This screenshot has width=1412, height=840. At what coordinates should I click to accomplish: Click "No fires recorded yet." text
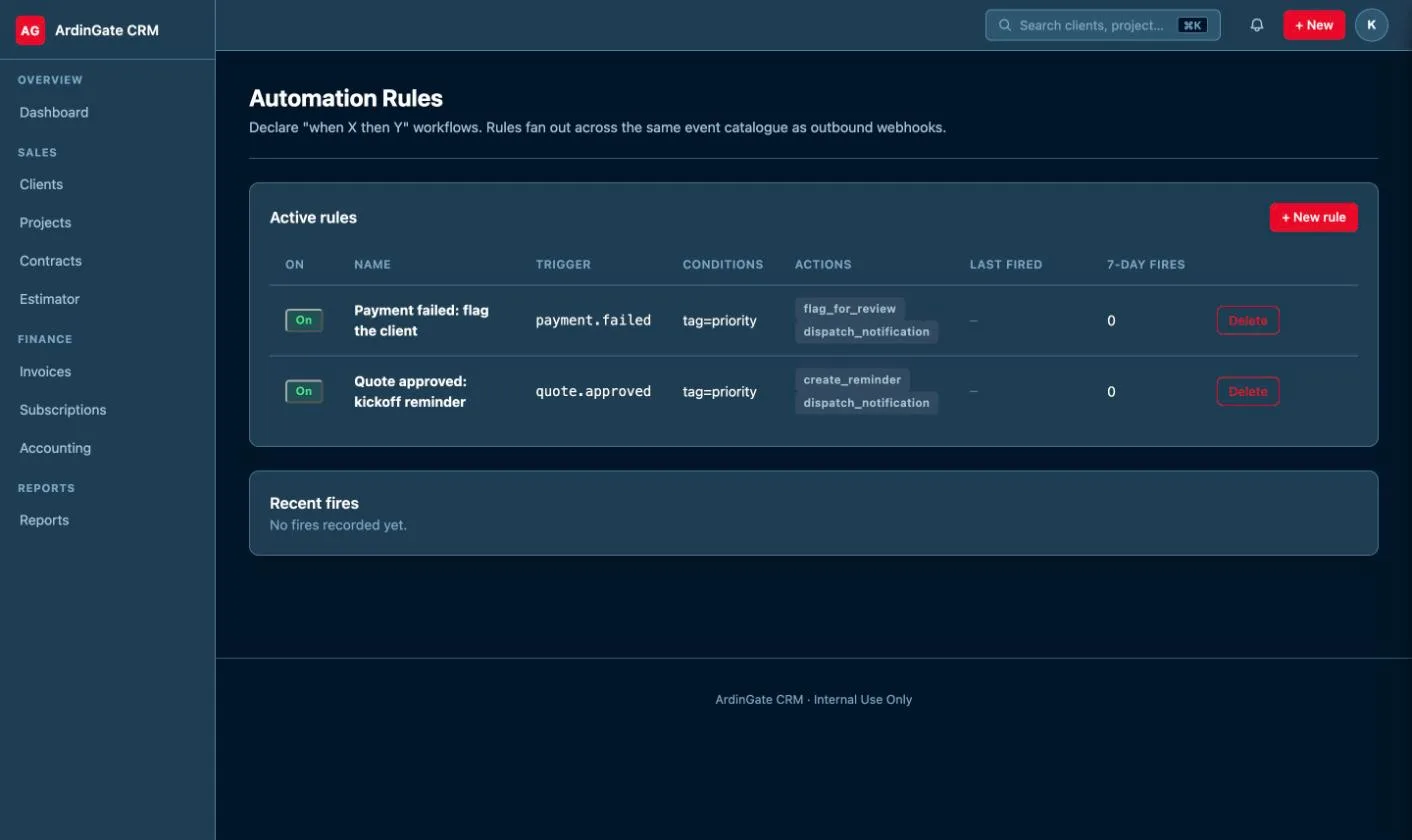[x=338, y=525]
